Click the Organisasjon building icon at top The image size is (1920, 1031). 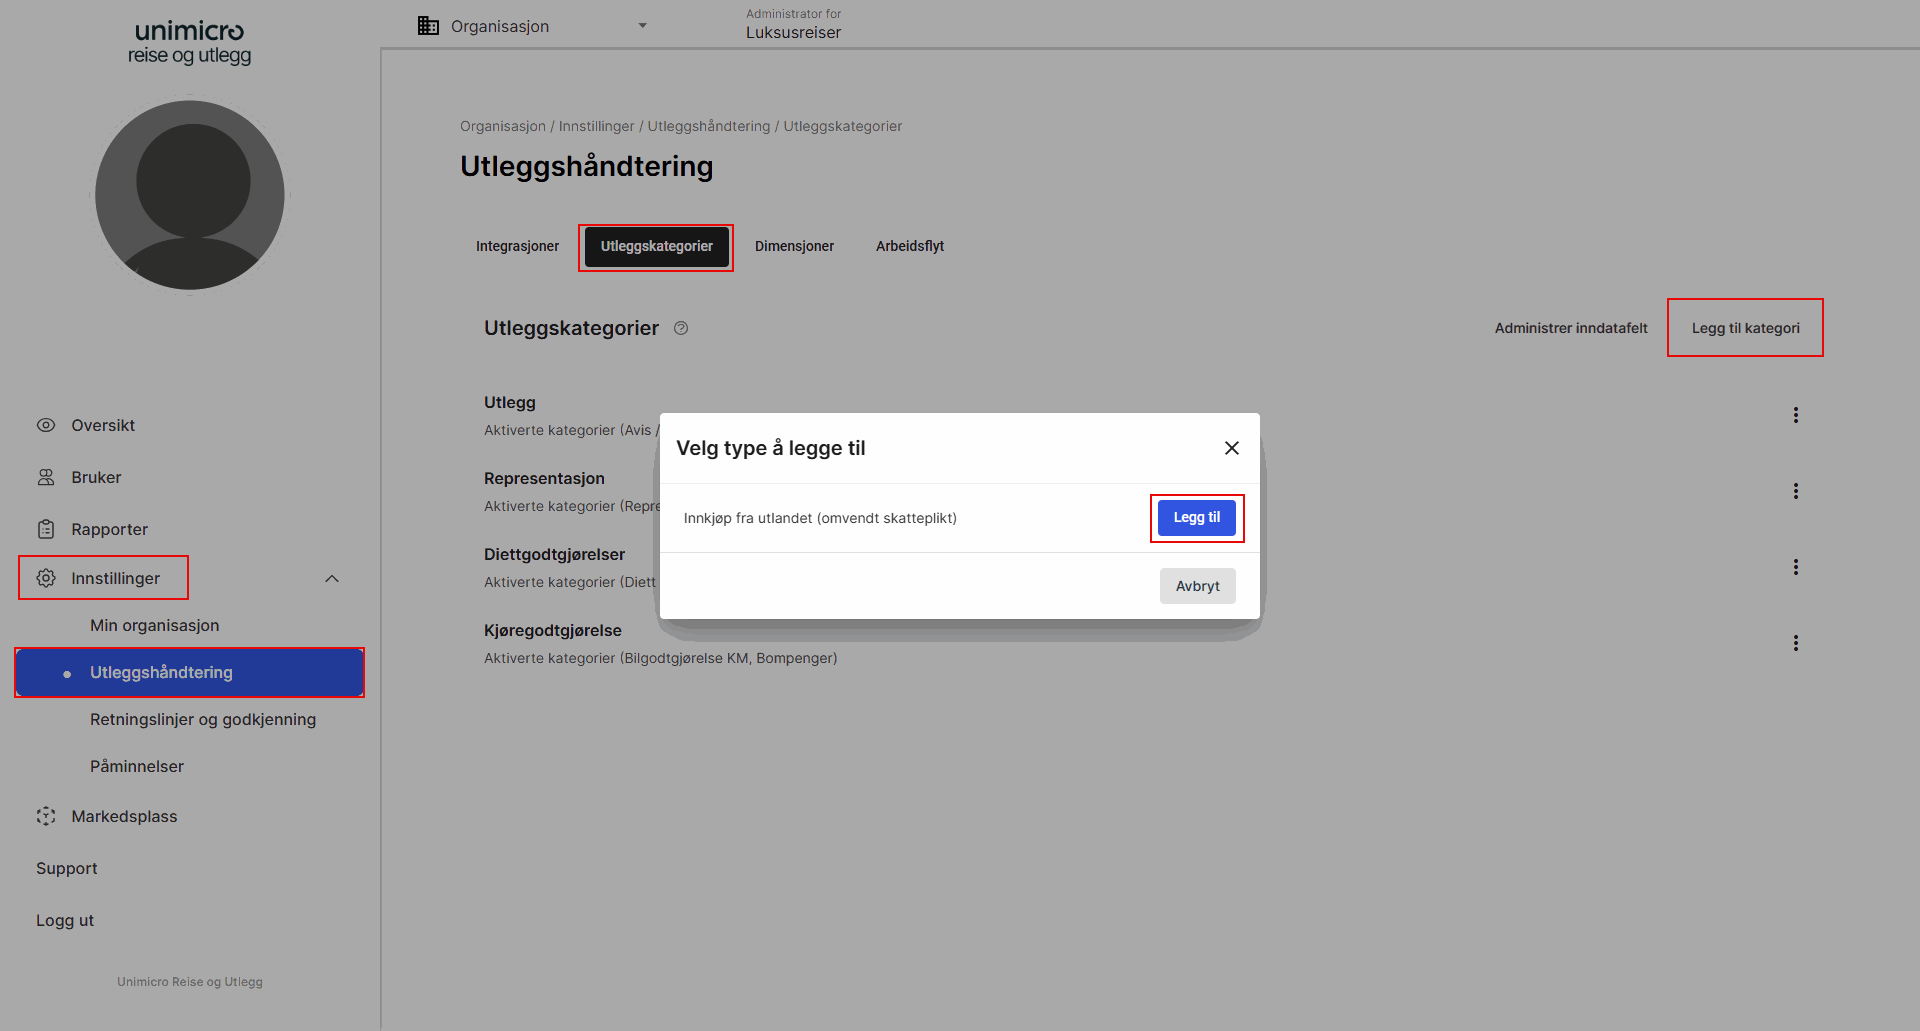tap(428, 25)
